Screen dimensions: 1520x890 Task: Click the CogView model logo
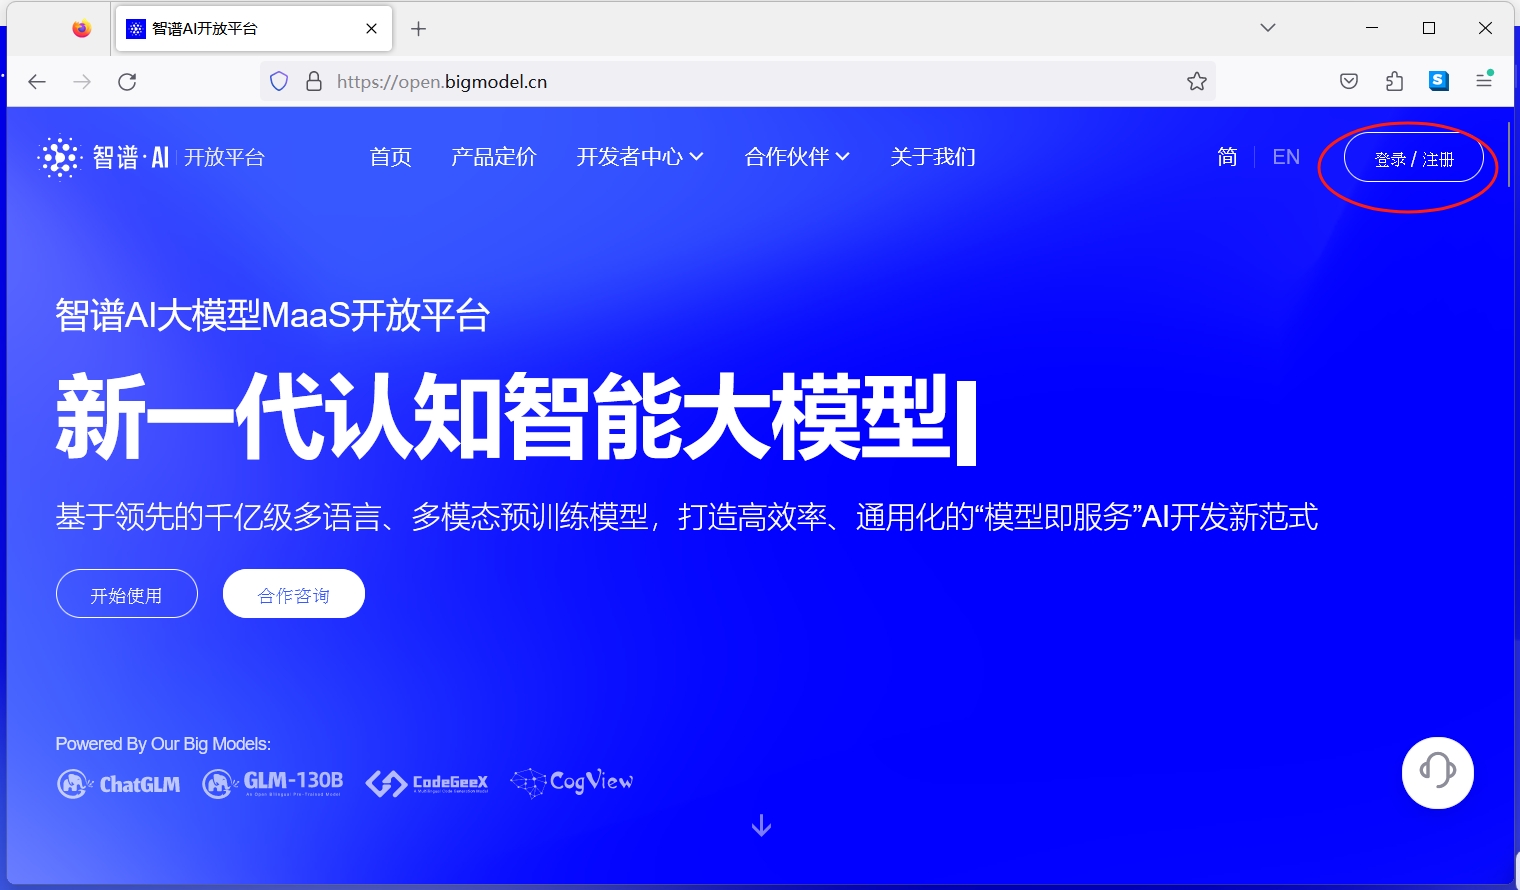click(x=572, y=782)
